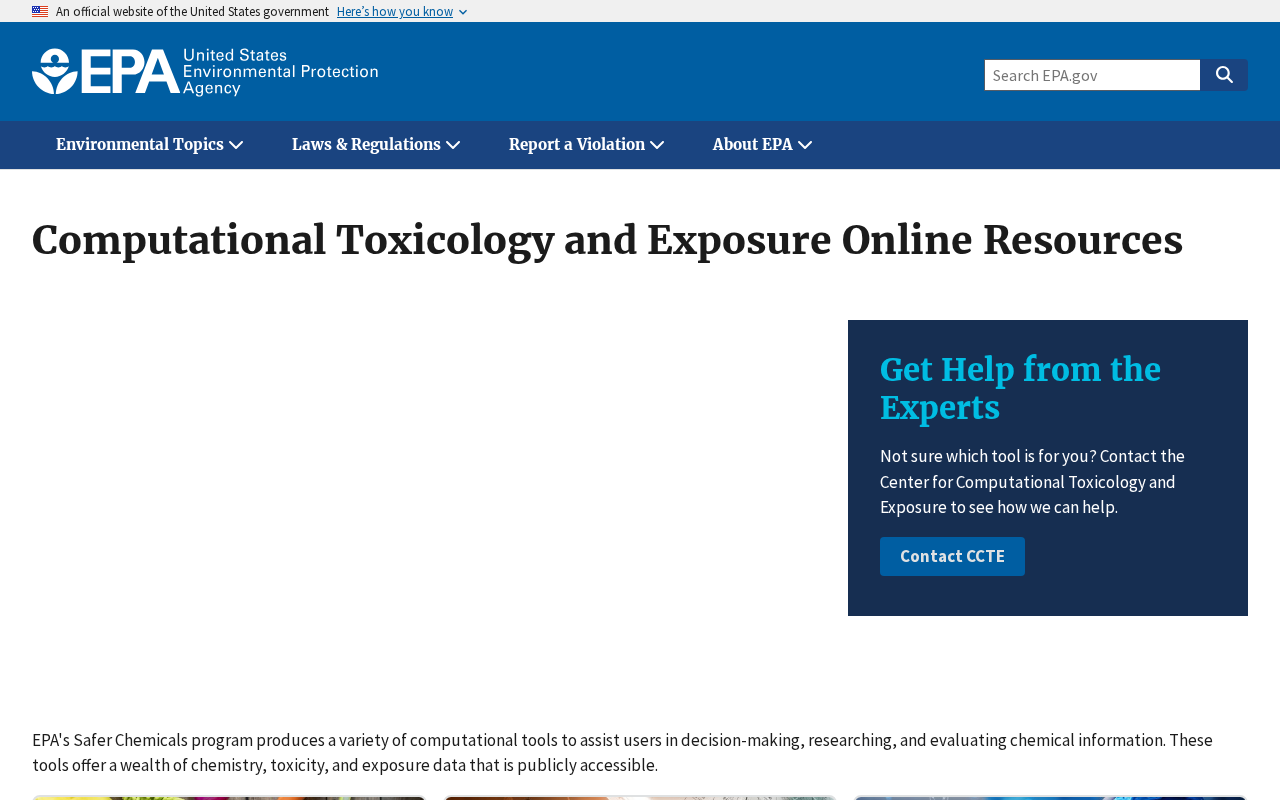Expand the Report a Violation dropdown
The image size is (1280, 800).
click(x=587, y=145)
